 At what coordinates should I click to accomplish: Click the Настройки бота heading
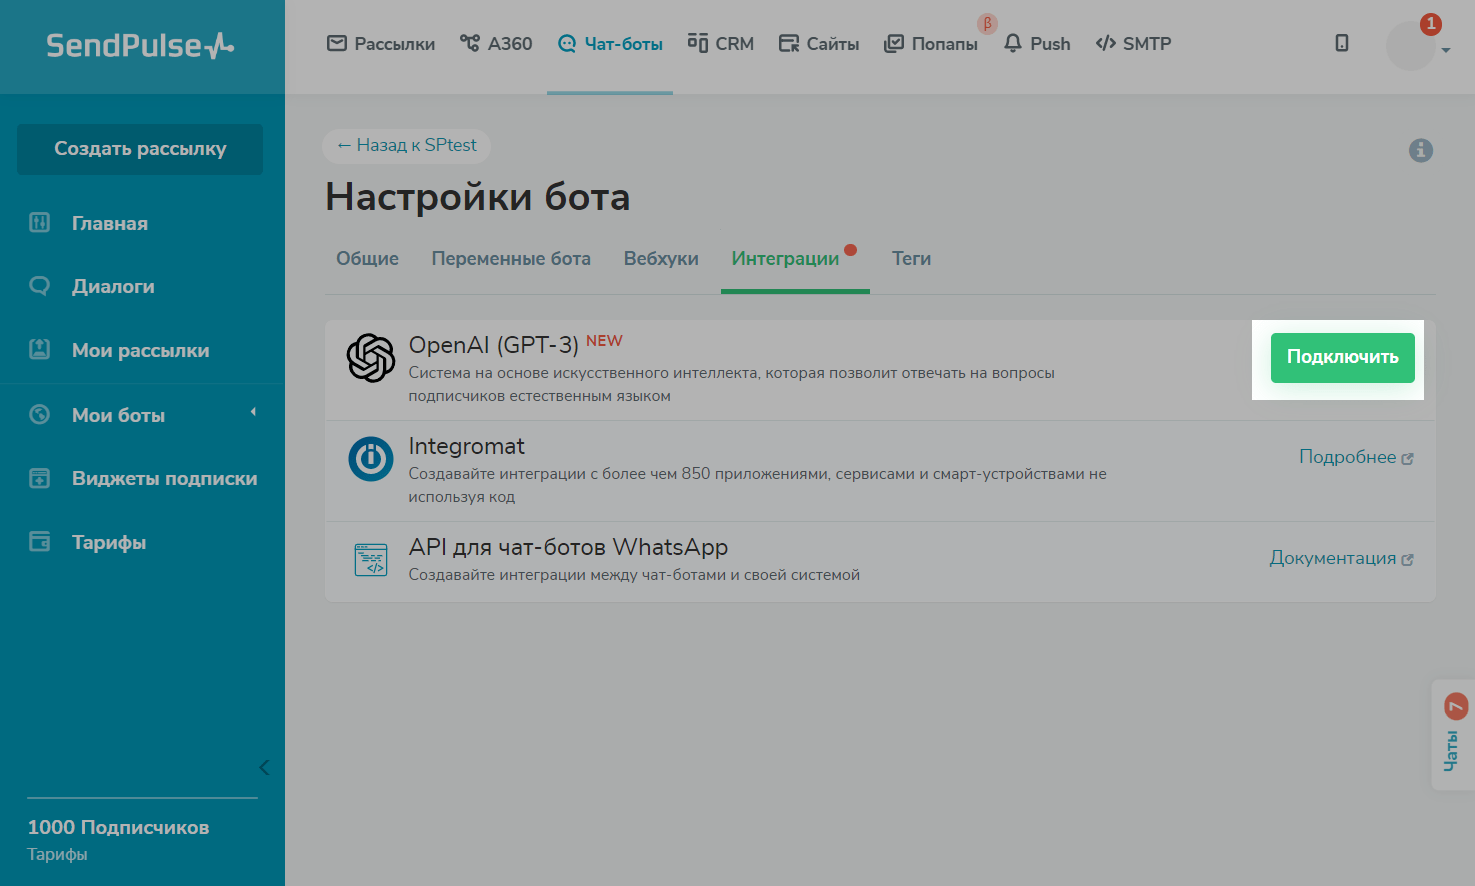[478, 197]
